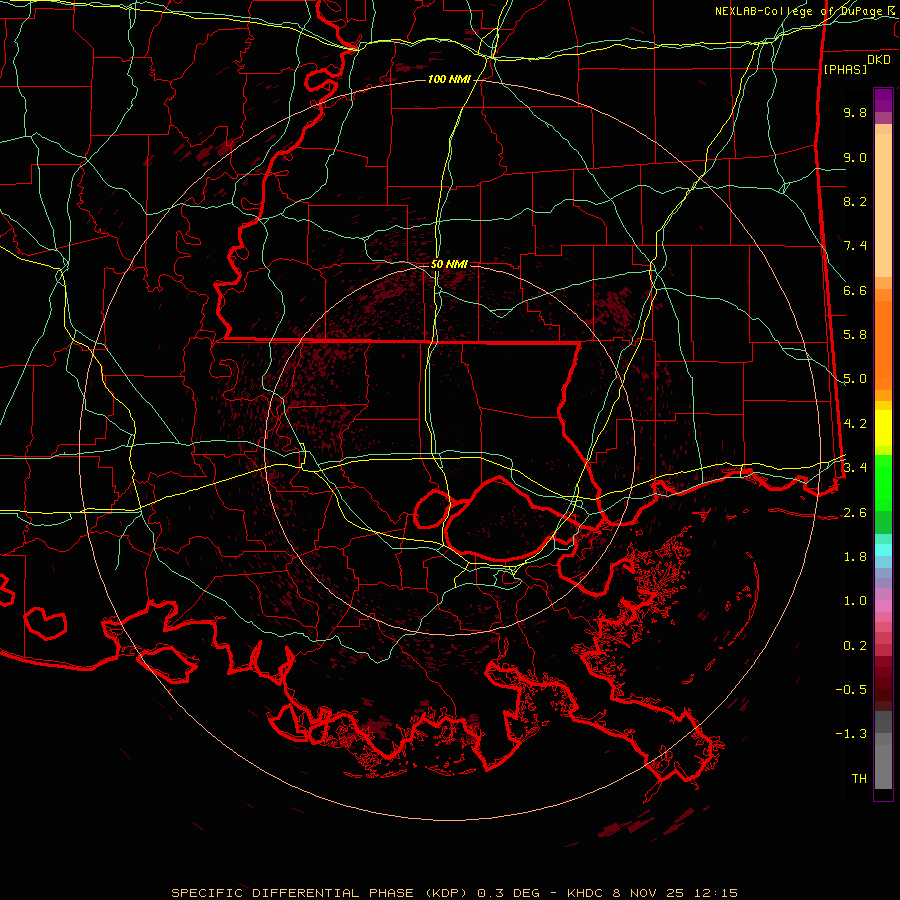Click the TH threshold label
The image size is (900, 900).
point(859,779)
